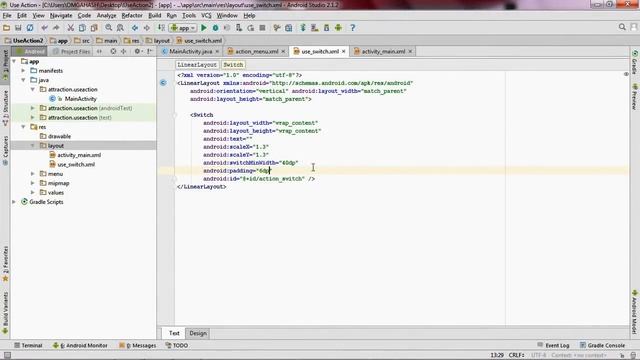Screen dimensions: 640x360
Task: Open the Gradle Console
Action: coord(602,345)
